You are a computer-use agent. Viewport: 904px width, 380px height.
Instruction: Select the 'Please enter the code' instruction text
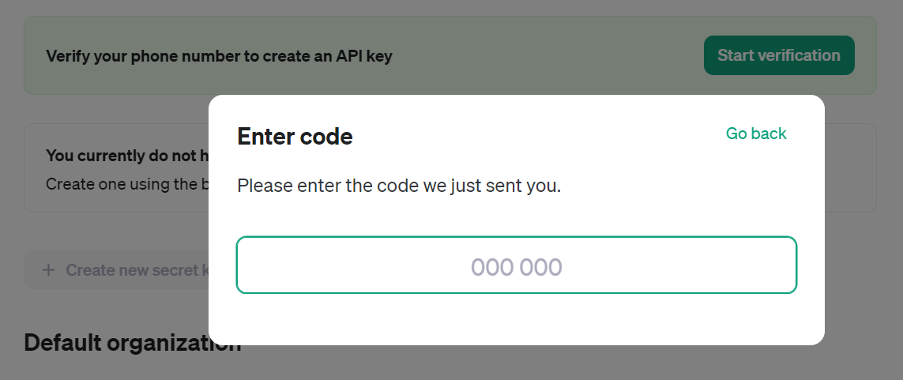point(399,186)
